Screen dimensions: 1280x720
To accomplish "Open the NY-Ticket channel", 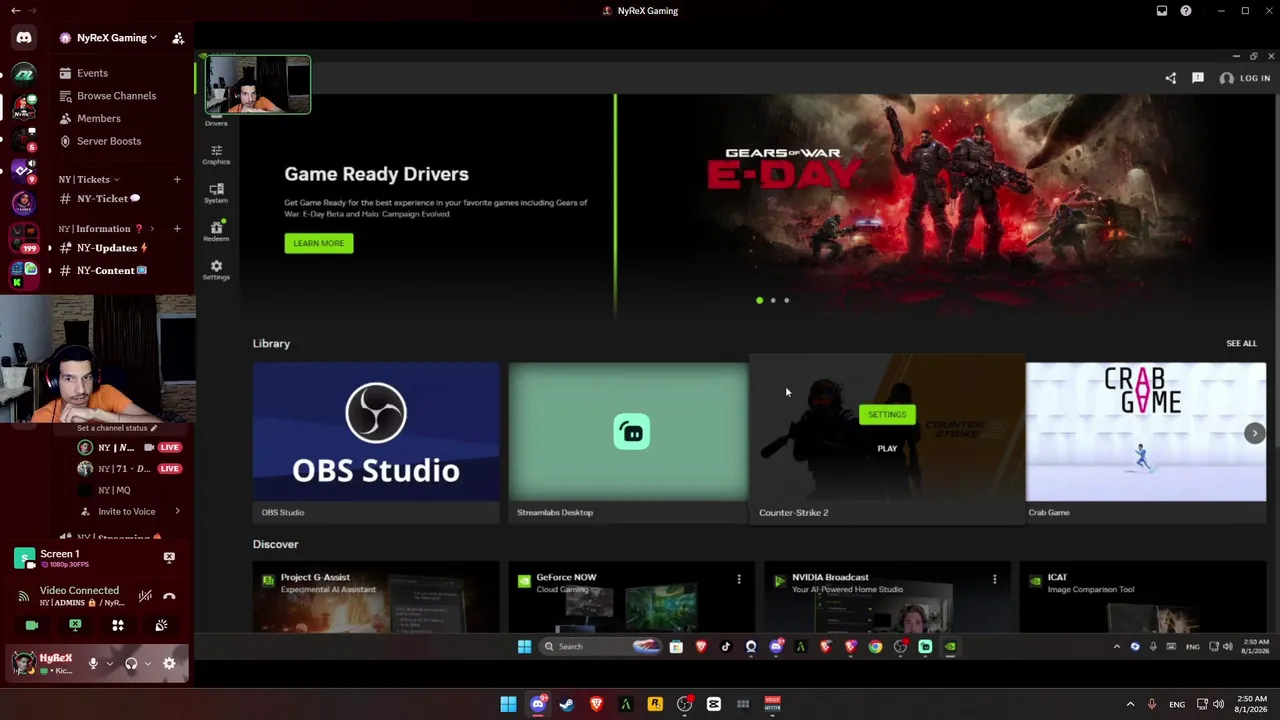I will pyautogui.click(x=108, y=199).
